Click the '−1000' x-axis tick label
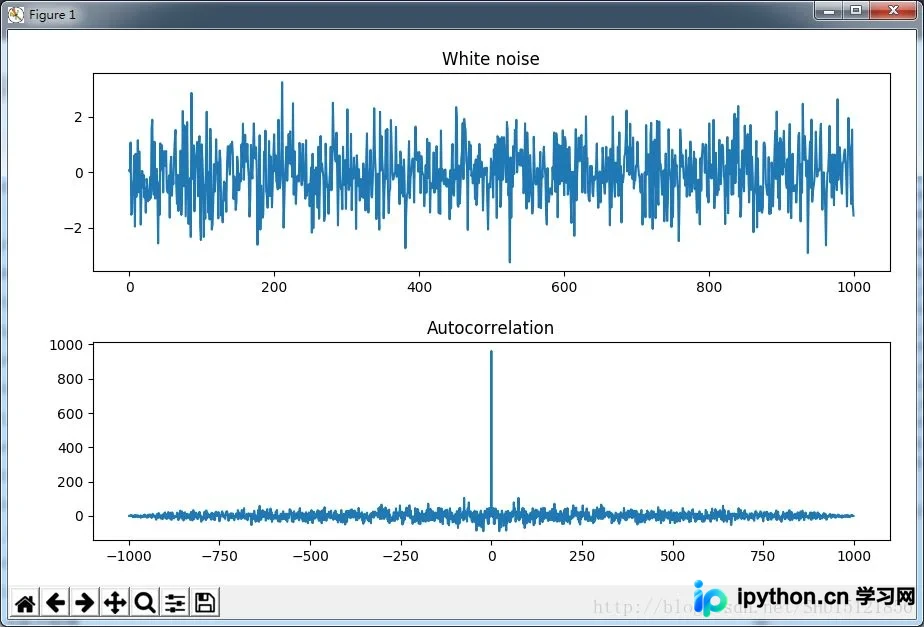The width and height of the screenshot is (924, 627). point(129,556)
